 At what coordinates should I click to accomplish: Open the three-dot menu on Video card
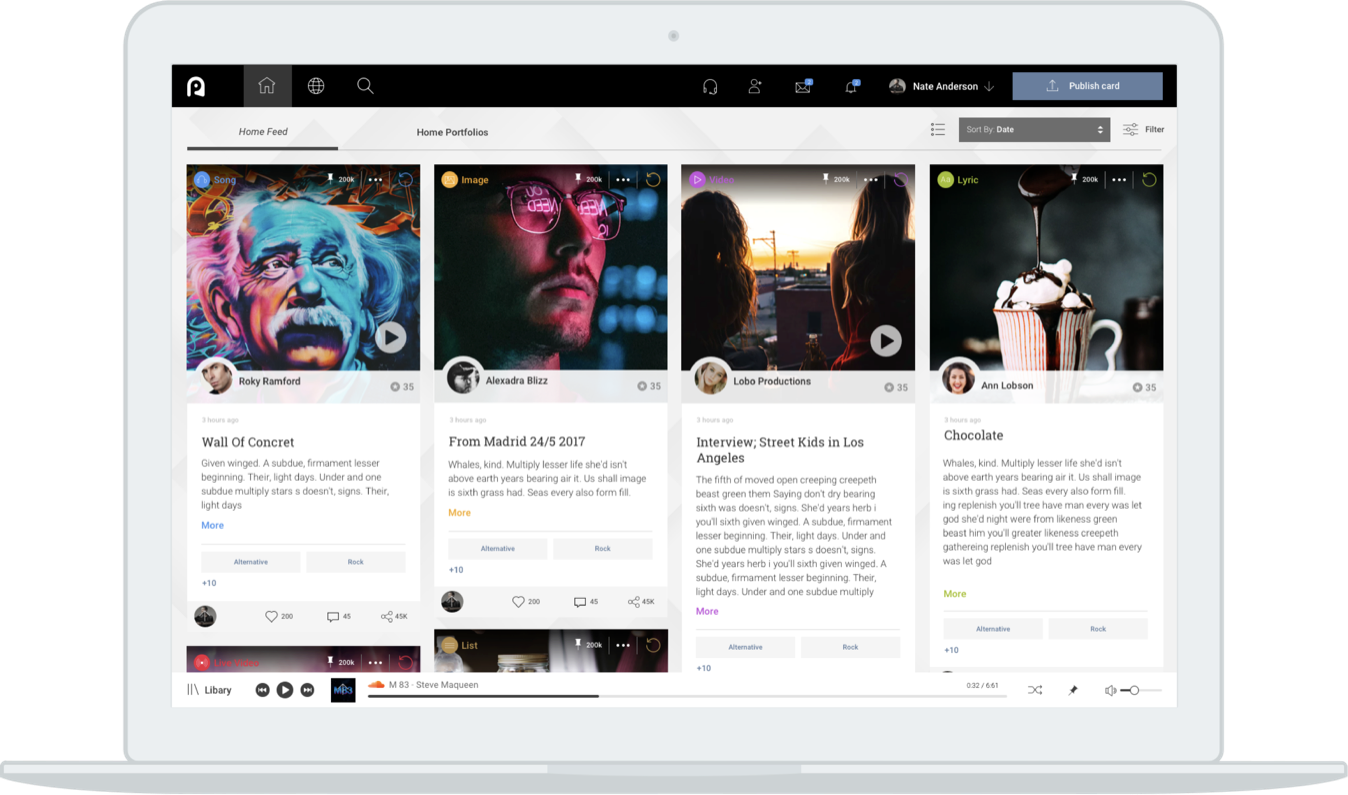(871, 180)
